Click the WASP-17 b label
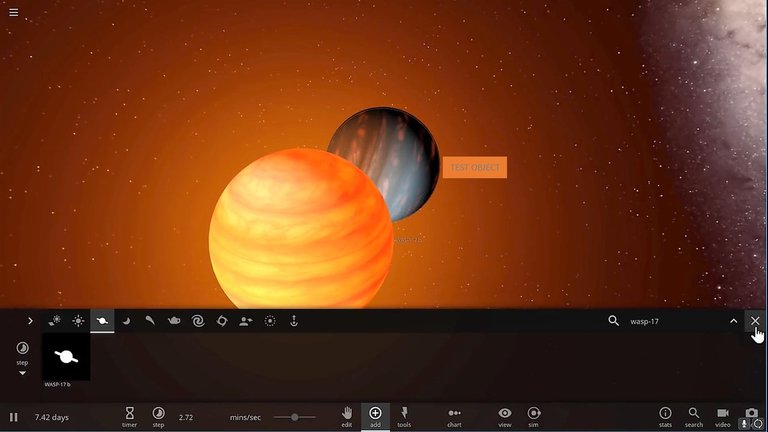This screenshot has width=768, height=432. tap(57, 384)
